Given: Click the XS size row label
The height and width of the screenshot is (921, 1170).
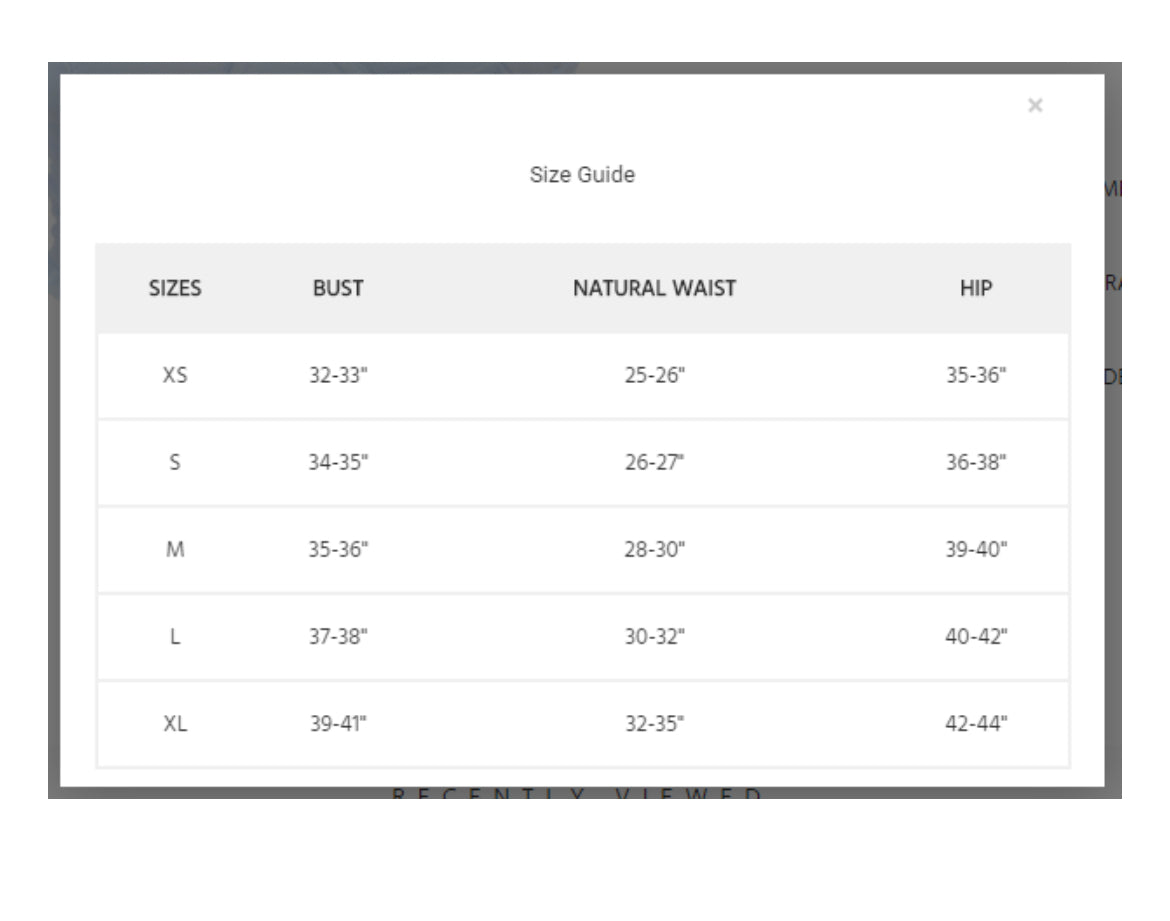Looking at the screenshot, I should (175, 375).
